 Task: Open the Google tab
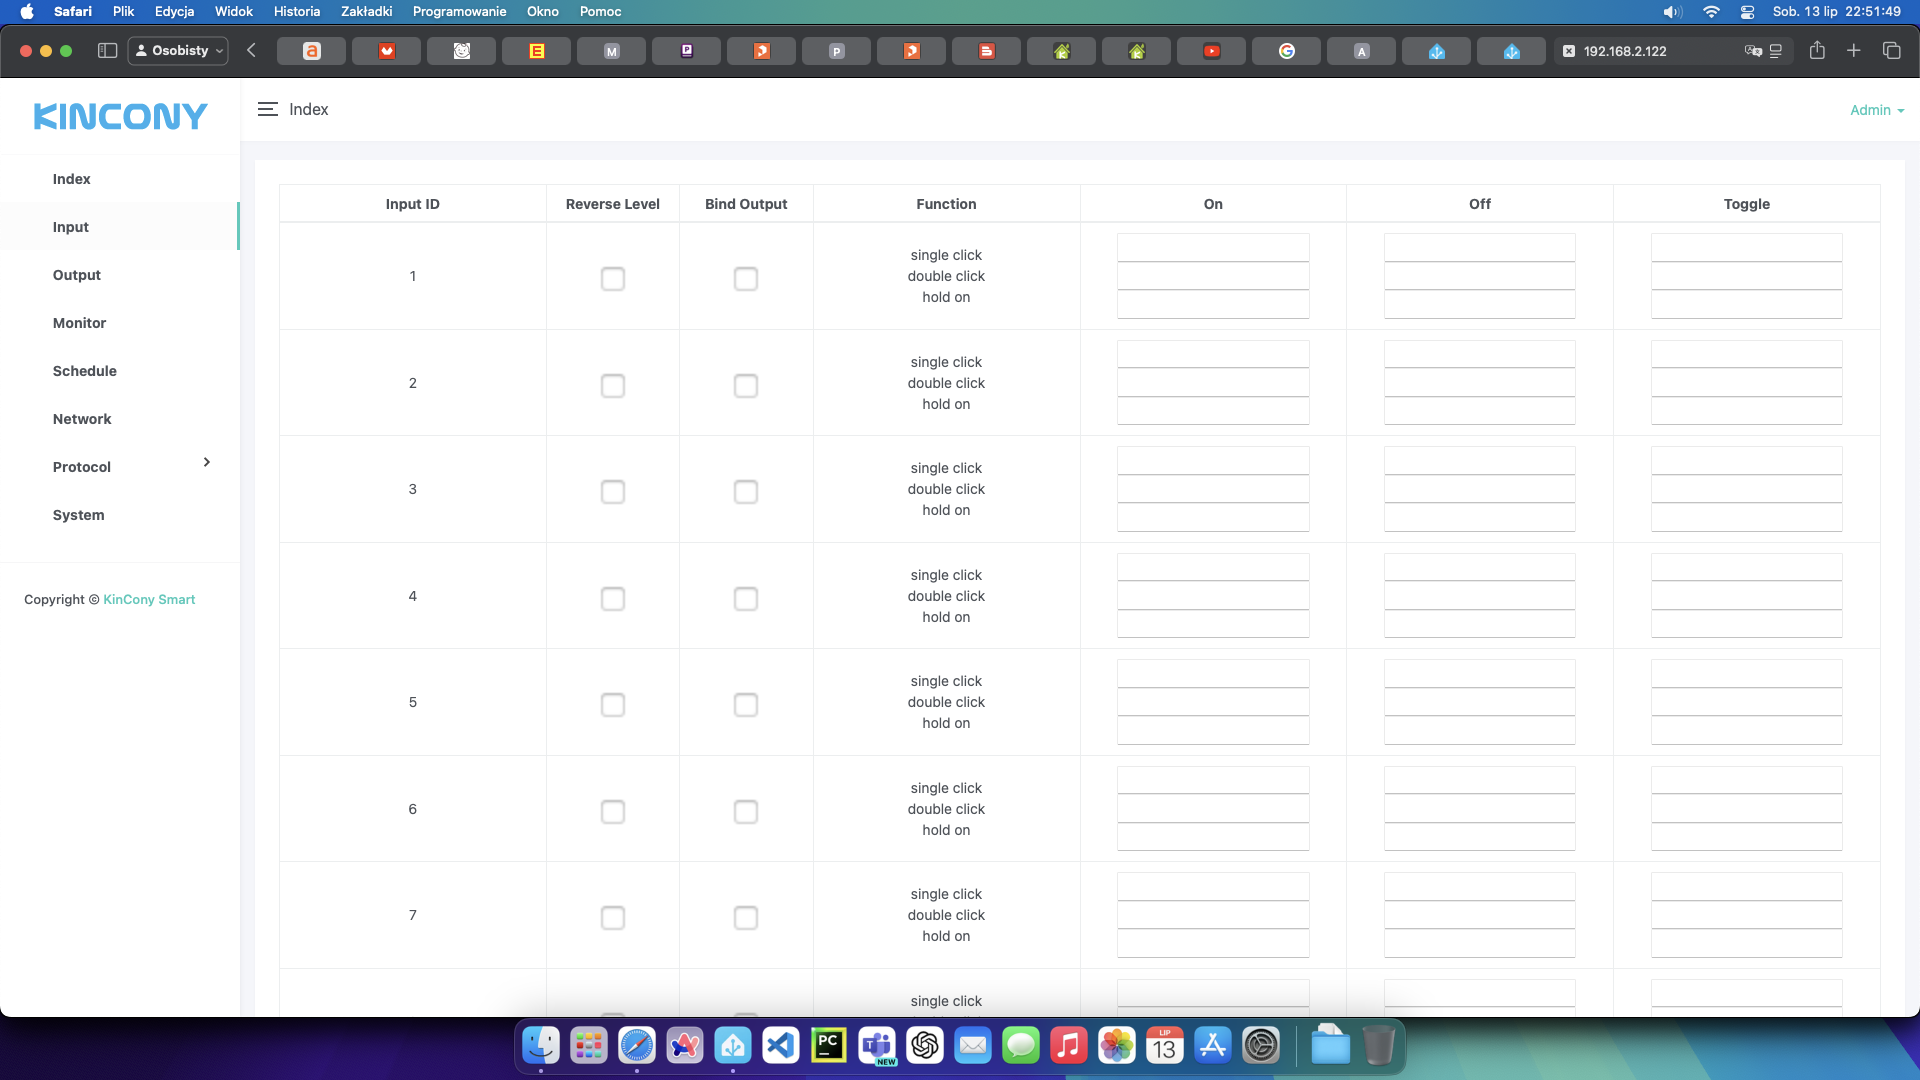1286,51
